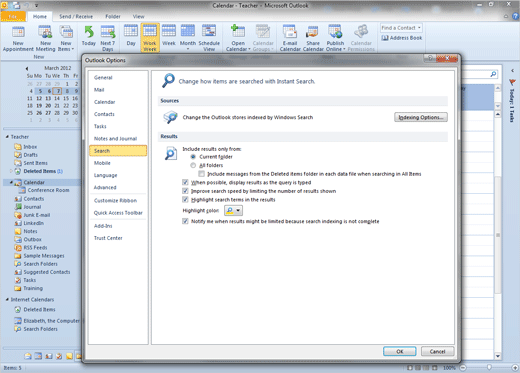The height and width of the screenshot is (373, 520).
Task: Toggle include Deleted Items messages checkbox
Action: pos(202,174)
